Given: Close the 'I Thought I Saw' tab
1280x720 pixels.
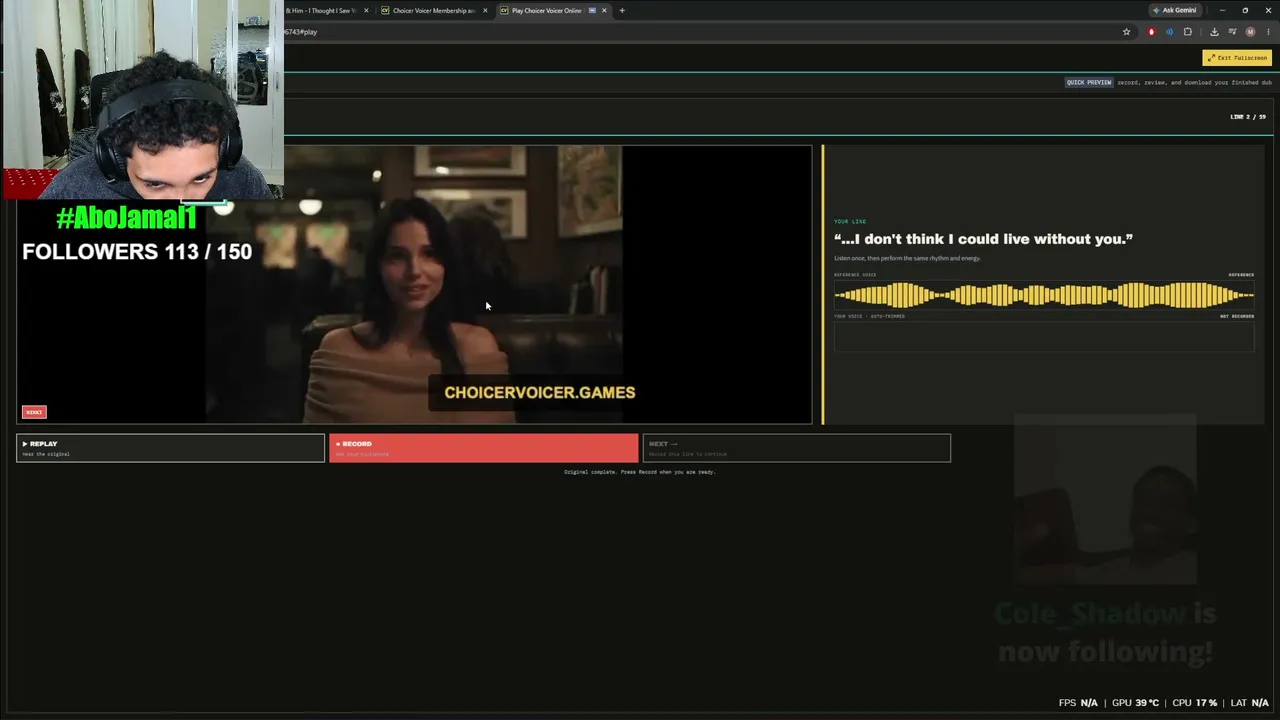Looking at the screenshot, I should point(366,11).
